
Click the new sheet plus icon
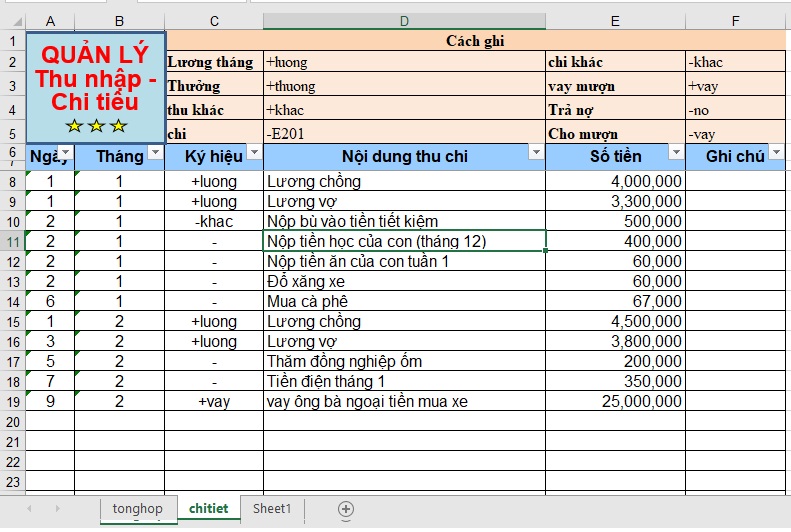click(x=346, y=509)
